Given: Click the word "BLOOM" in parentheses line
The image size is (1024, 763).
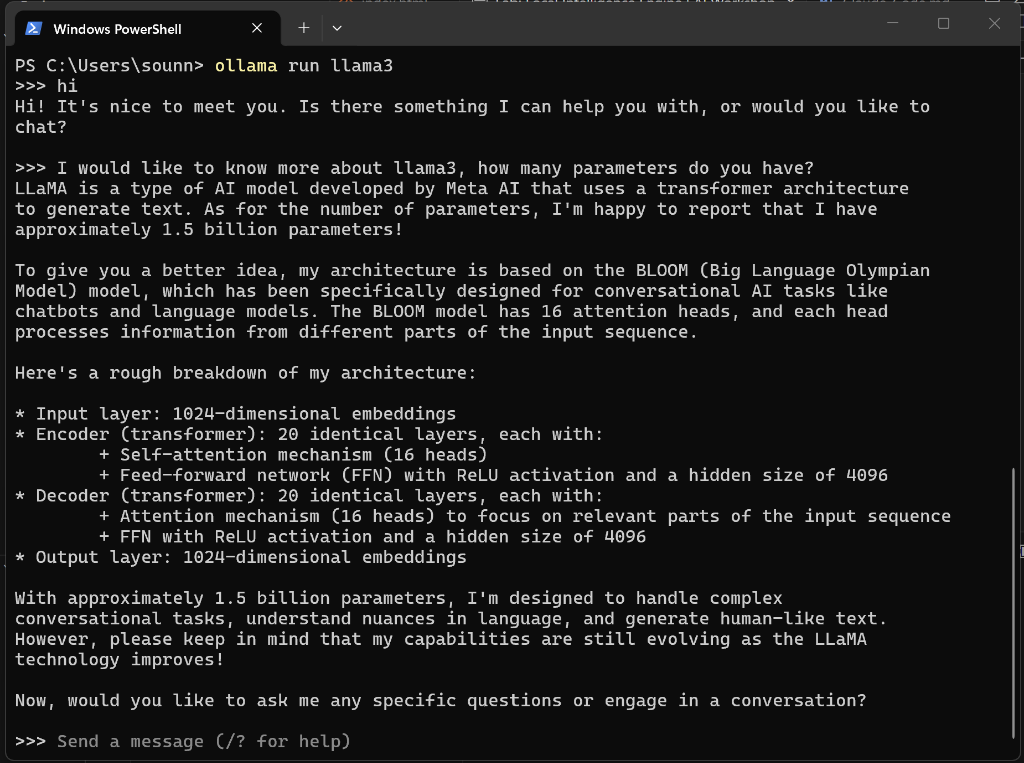Looking at the screenshot, I should (662, 270).
